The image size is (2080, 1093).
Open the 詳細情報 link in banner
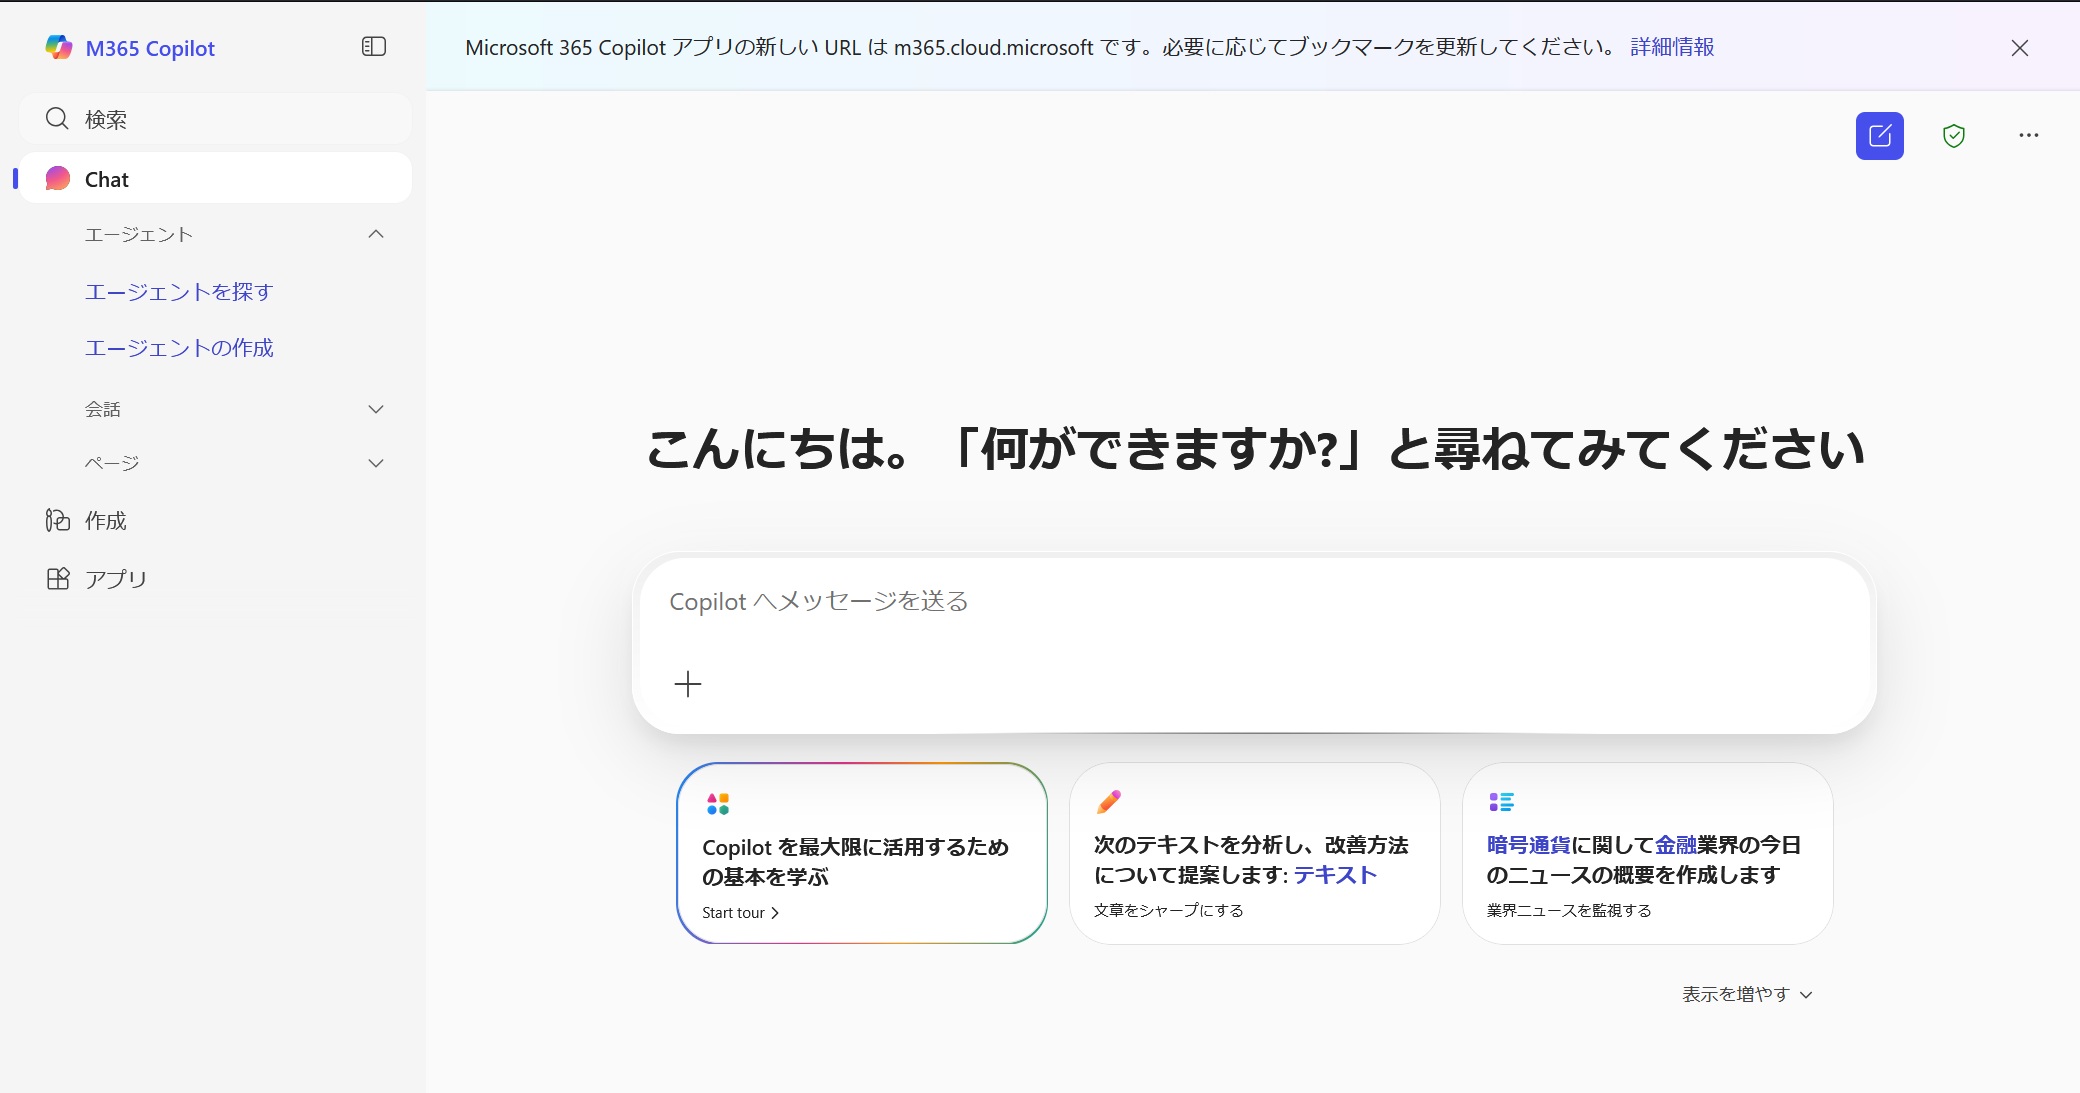point(1672,47)
